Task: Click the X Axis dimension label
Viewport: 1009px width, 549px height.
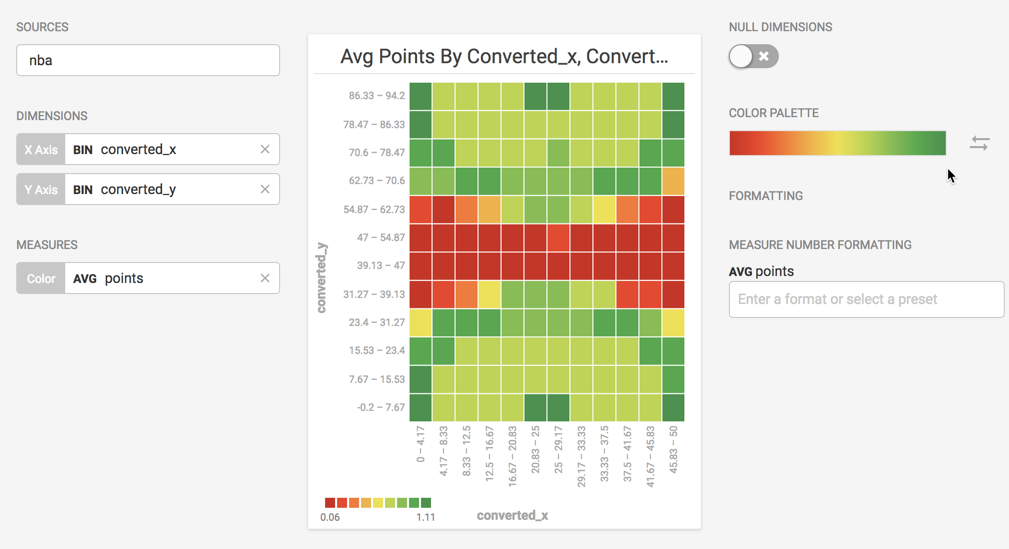Action: tap(41, 149)
